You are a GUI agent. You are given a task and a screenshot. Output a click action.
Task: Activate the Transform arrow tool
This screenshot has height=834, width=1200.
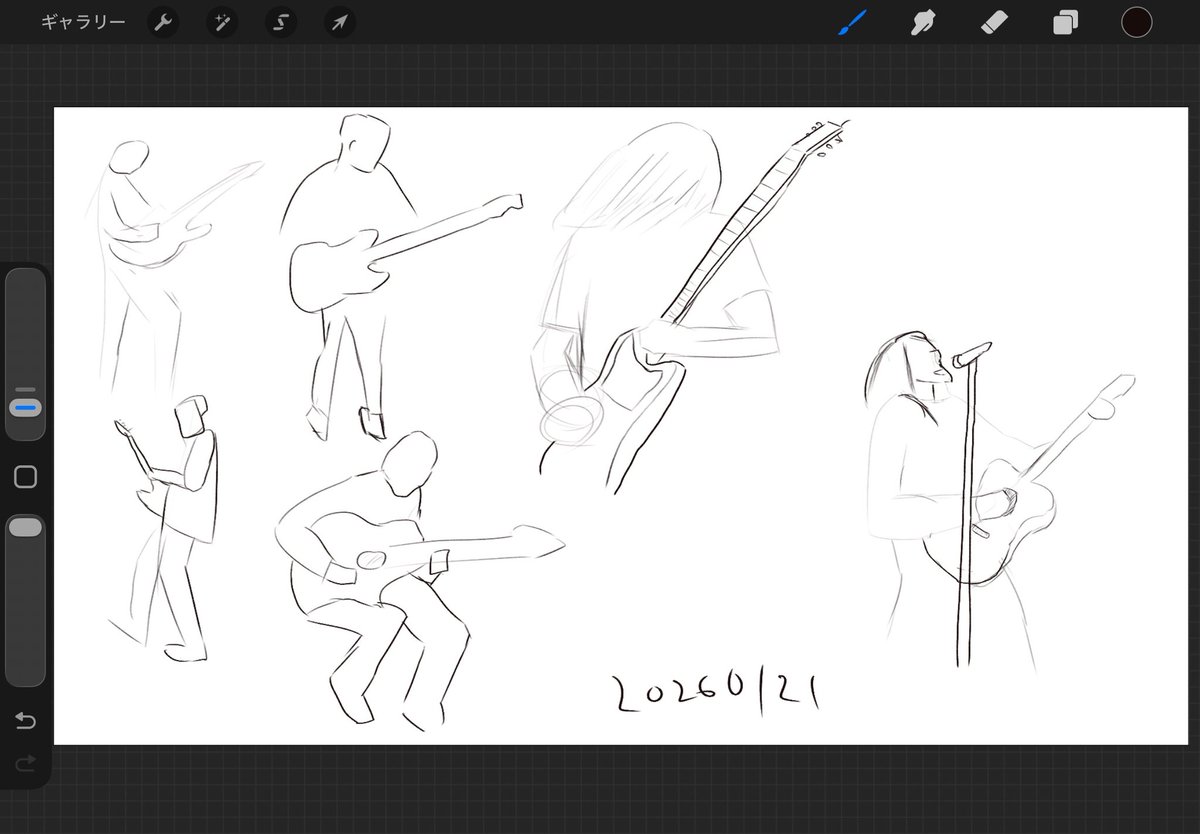pyautogui.click(x=340, y=22)
